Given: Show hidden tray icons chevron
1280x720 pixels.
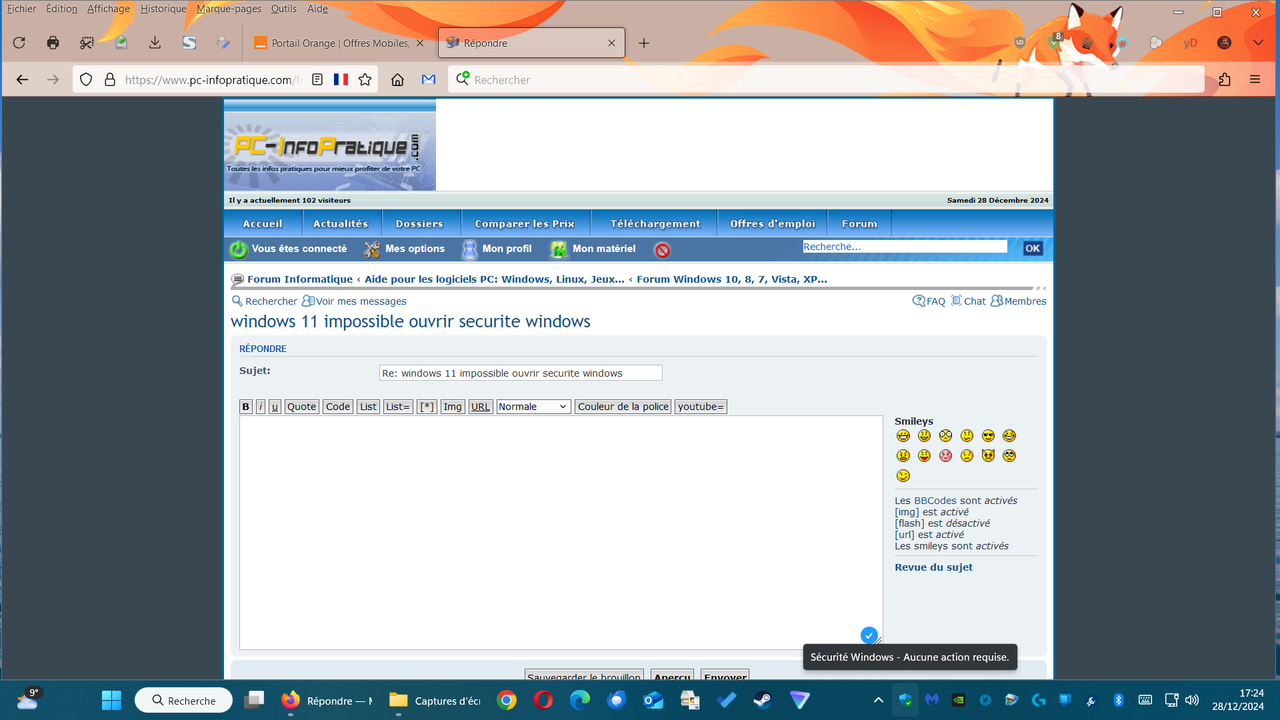Looking at the screenshot, I should pyautogui.click(x=879, y=700).
